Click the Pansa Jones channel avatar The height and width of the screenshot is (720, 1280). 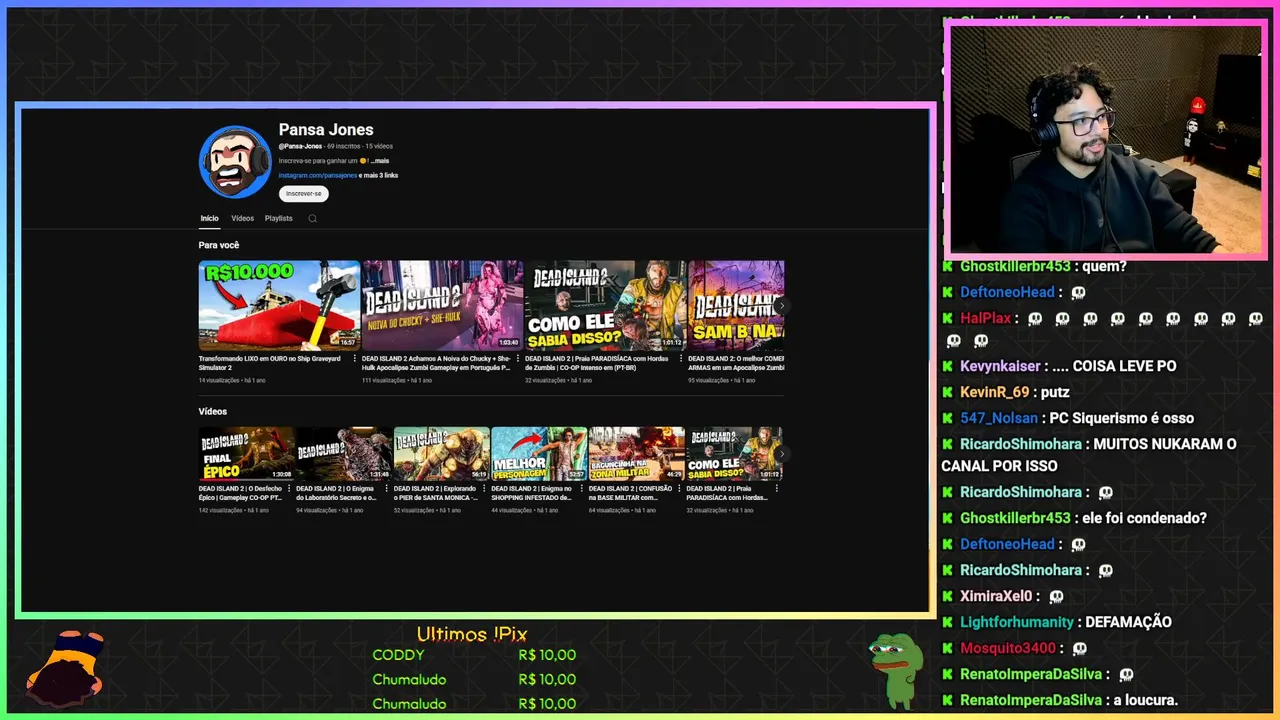pyautogui.click(x=235, y=162)
